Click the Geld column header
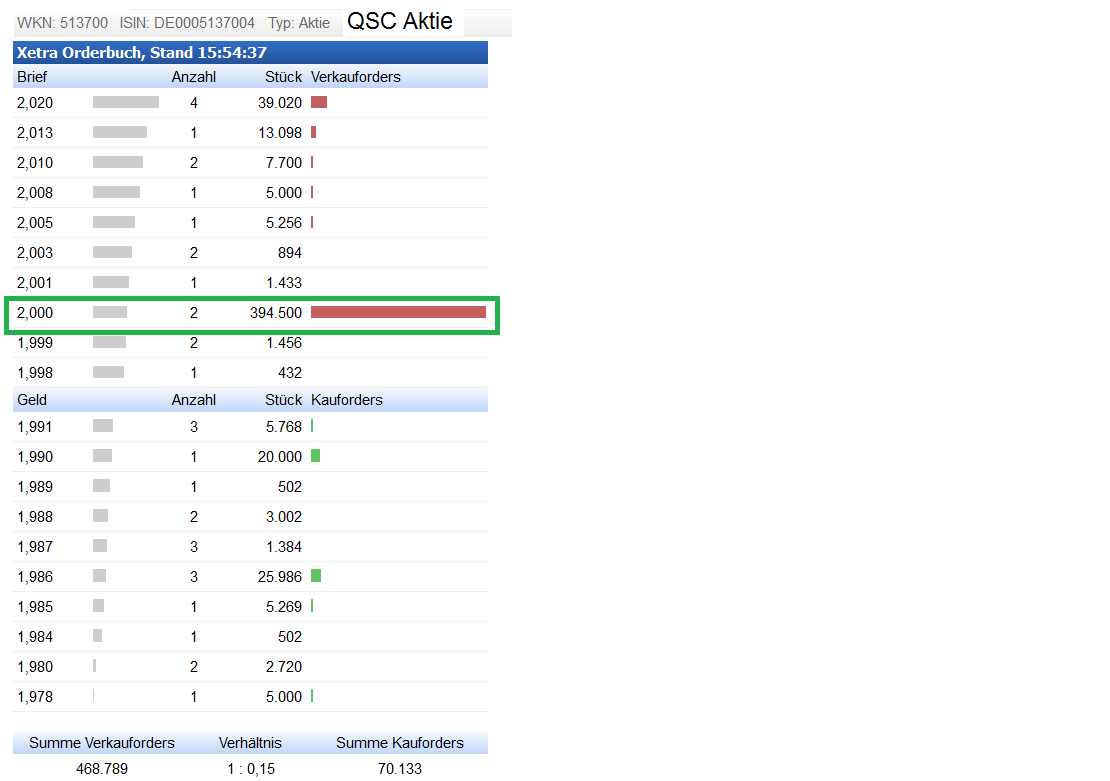The image size is (1110, 781). 32,399
